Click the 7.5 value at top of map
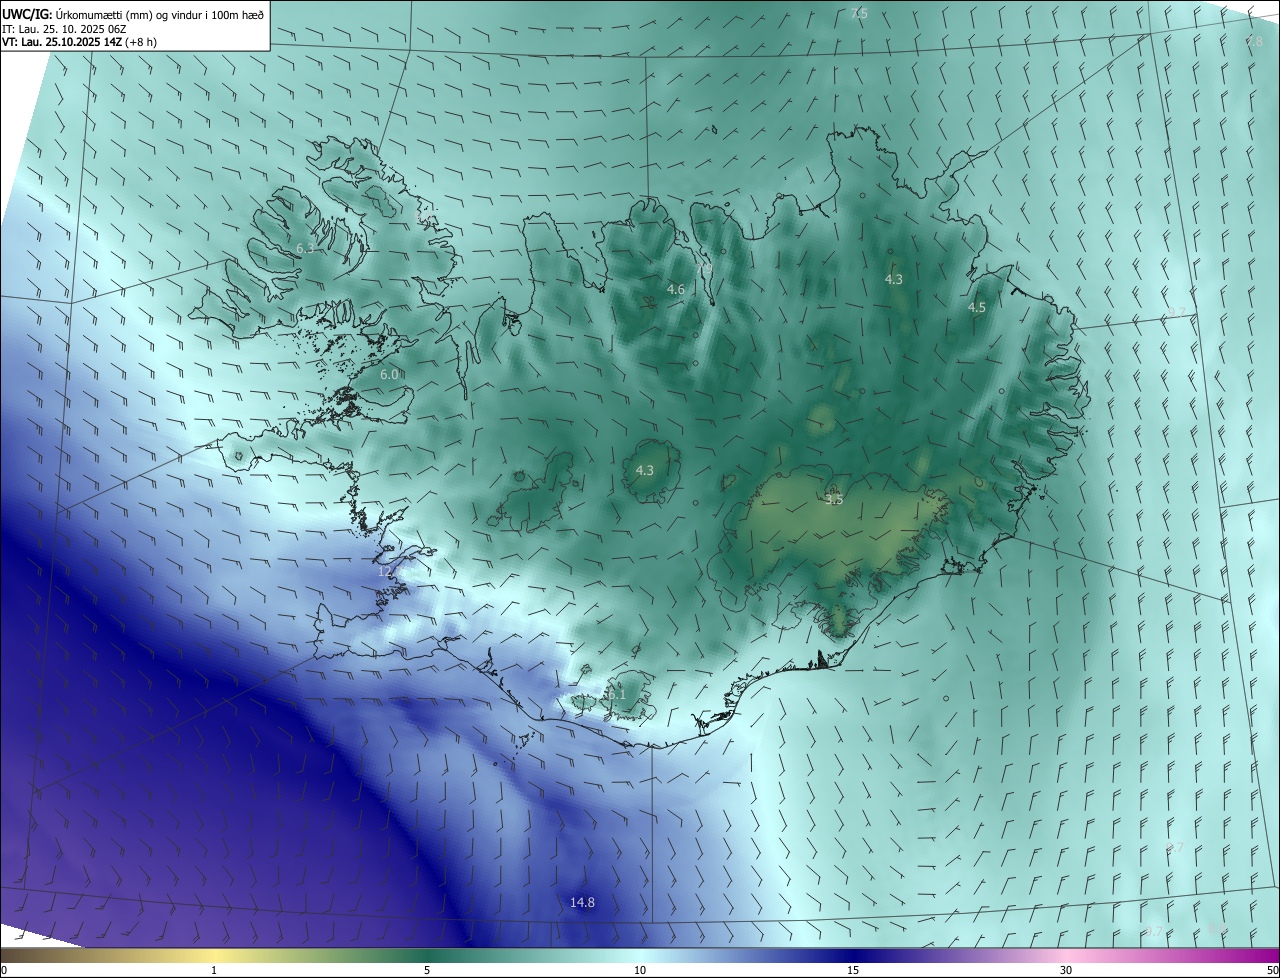This screenshot has width=1280, height=978. click(859, 13)
